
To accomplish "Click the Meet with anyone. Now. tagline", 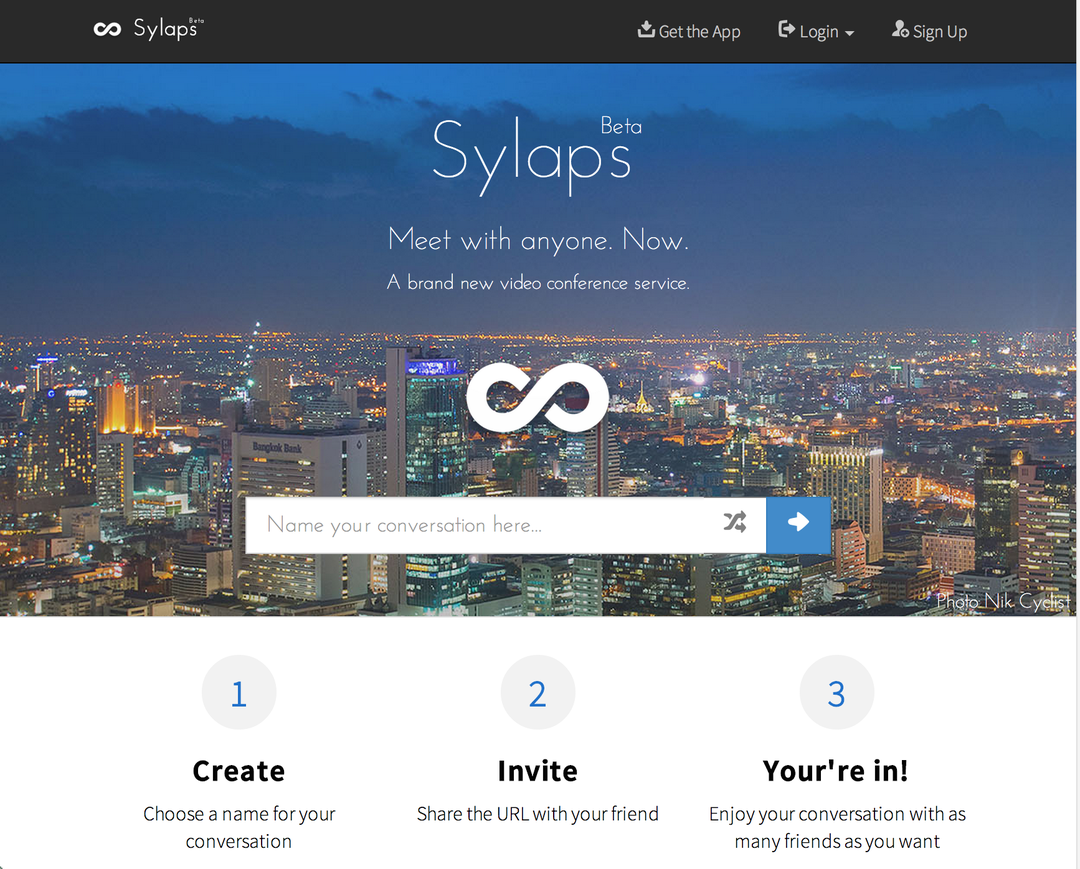I will (538, 240).
